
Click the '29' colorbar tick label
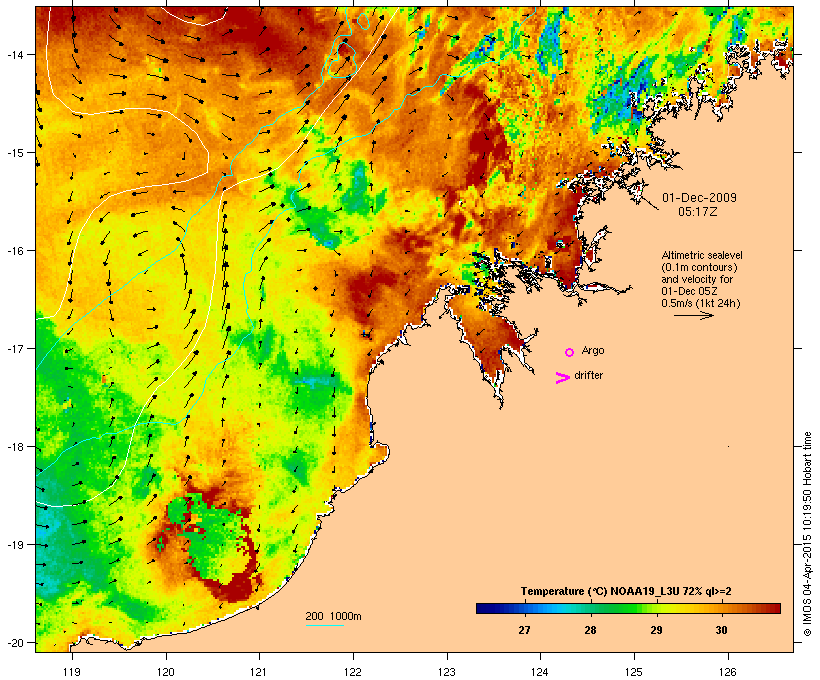click(656, 630)
